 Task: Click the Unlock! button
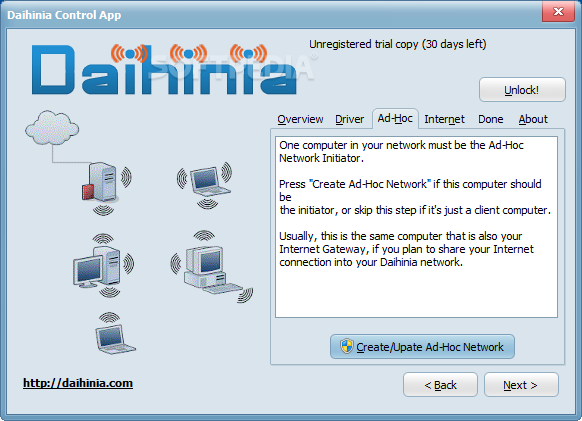(x=522, y=90)
